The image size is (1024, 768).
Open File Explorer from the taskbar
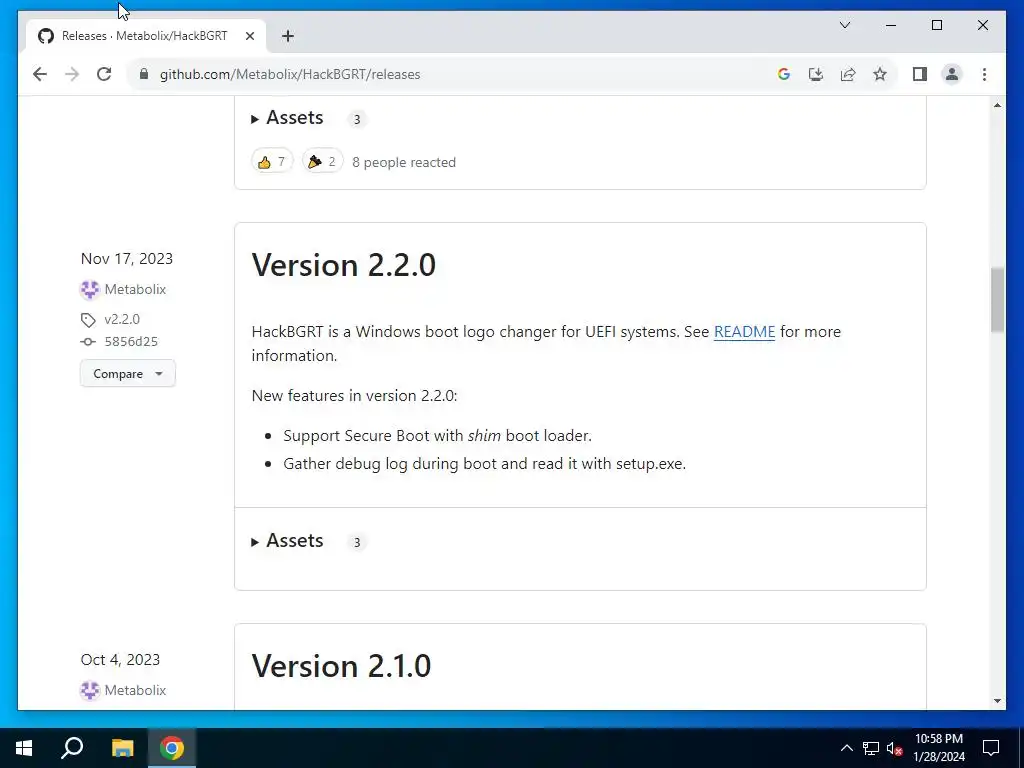[x=122, y=748]
